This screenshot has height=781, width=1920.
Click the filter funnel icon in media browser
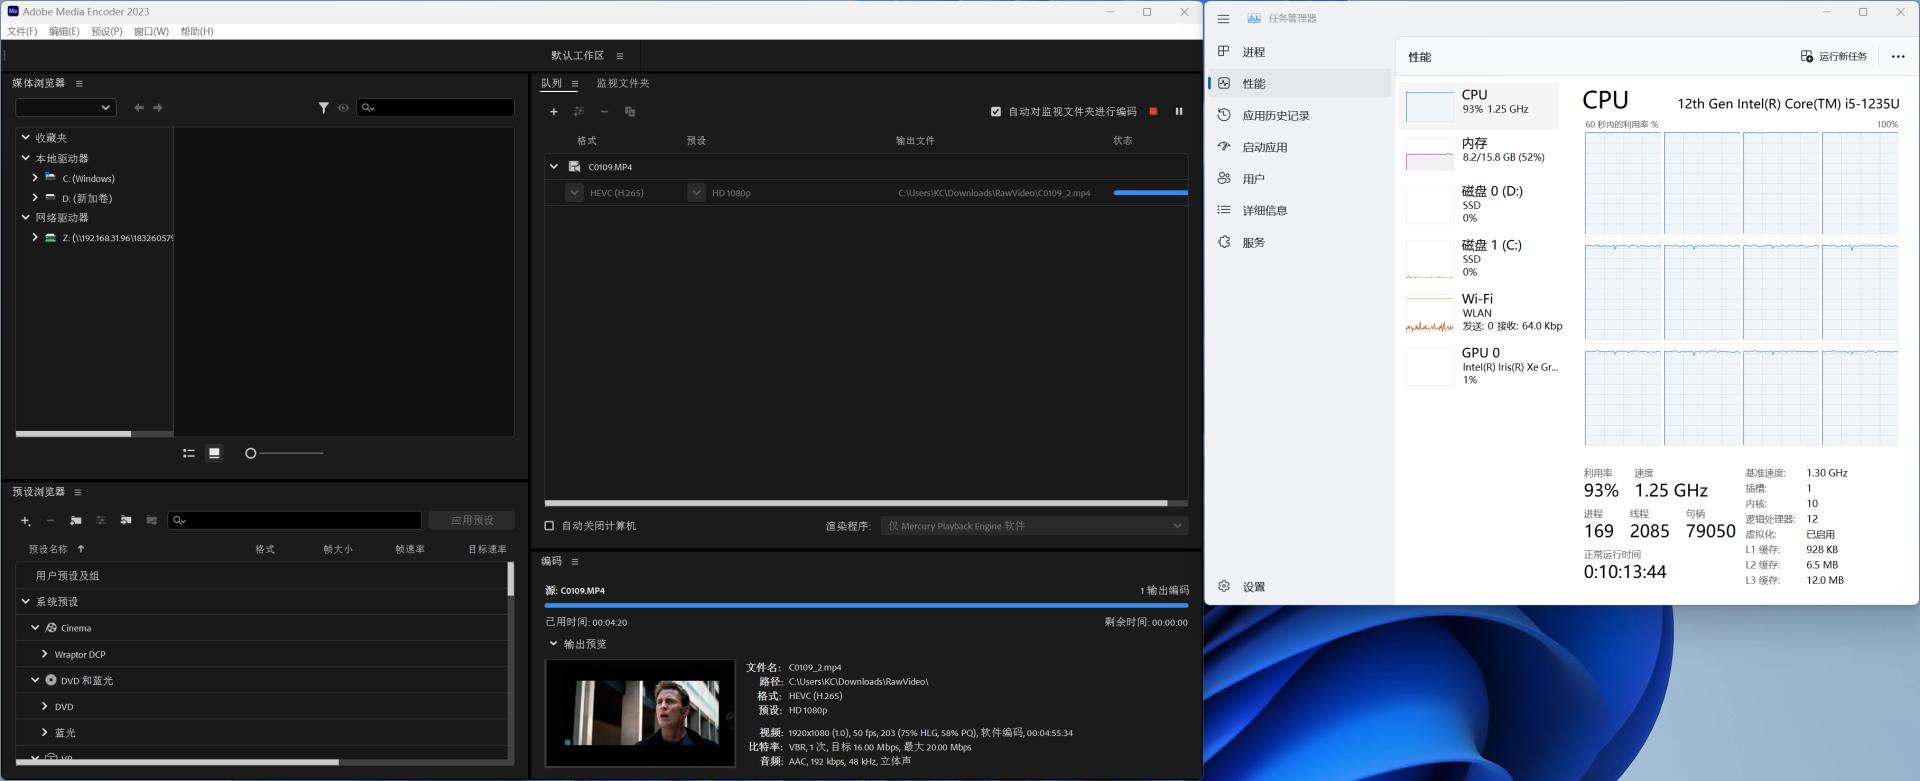(323, 108)
